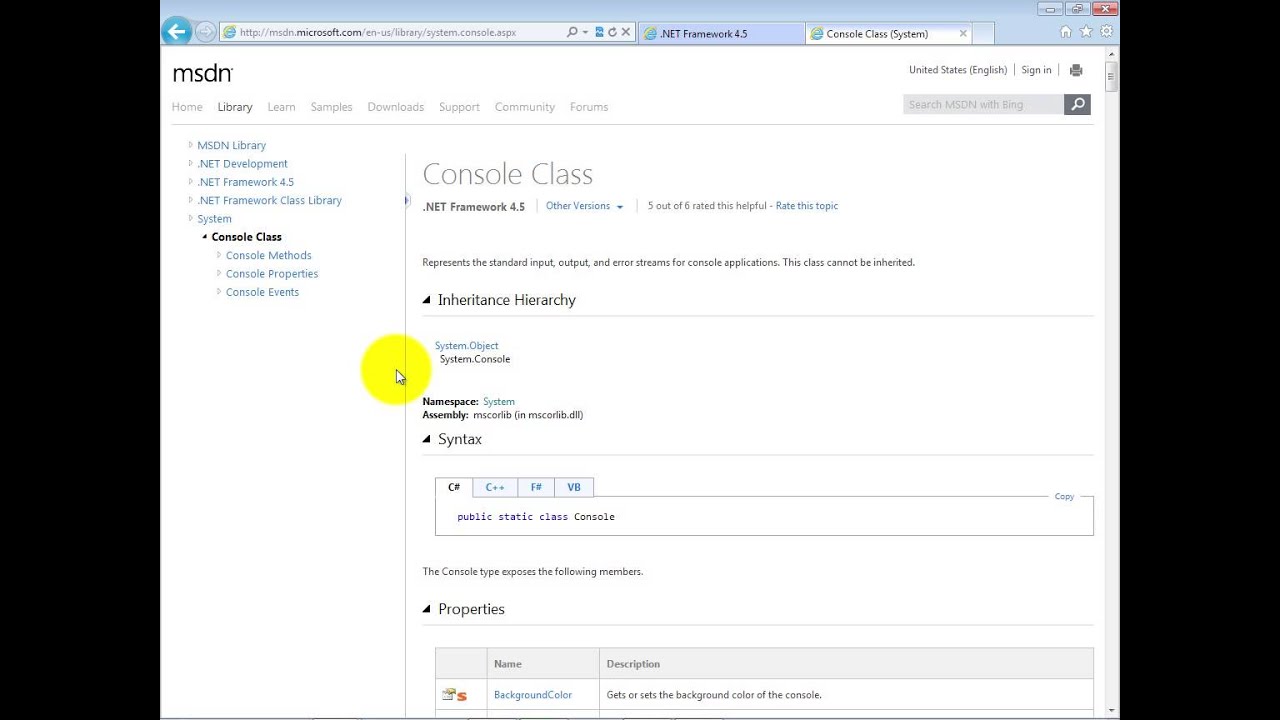This screenshot has width=1280, height=720.
Task: Select the Console Class (System) browser tab
Action: (x=888, y=33)
